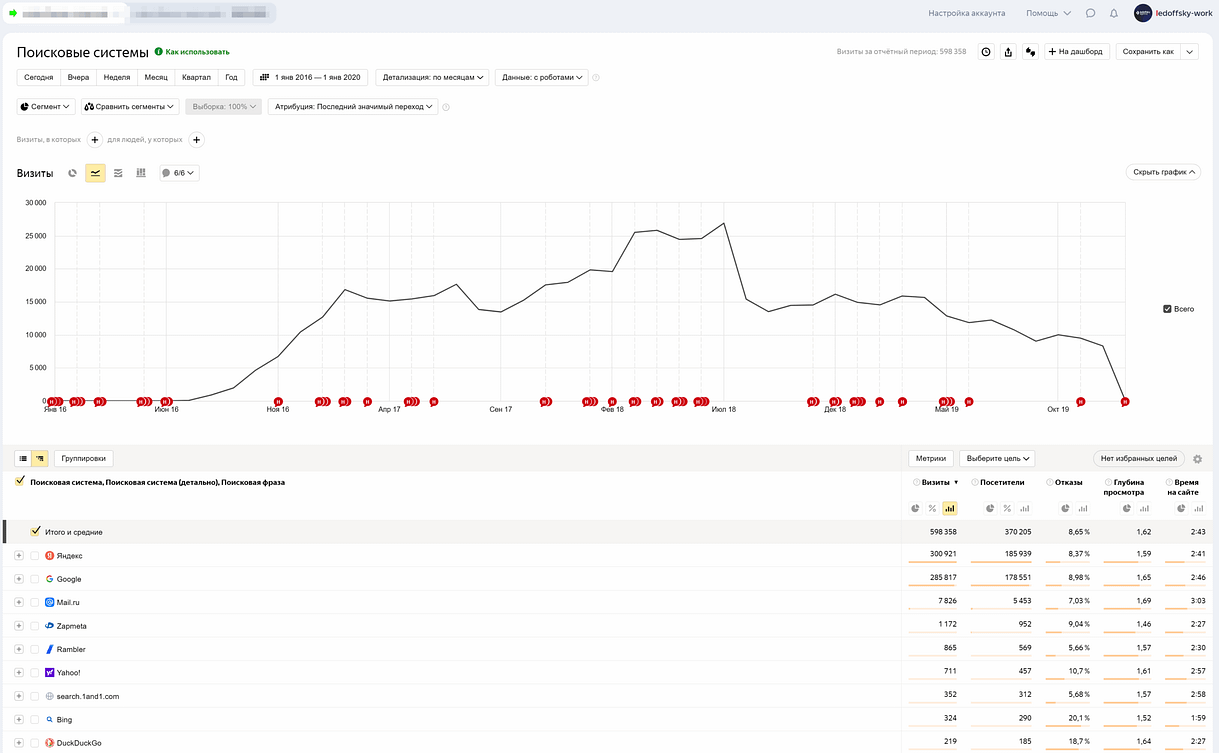This screenshot has width=1219, height=753.
Task: Click the На дашборд button
Action: click(1076, 52)
